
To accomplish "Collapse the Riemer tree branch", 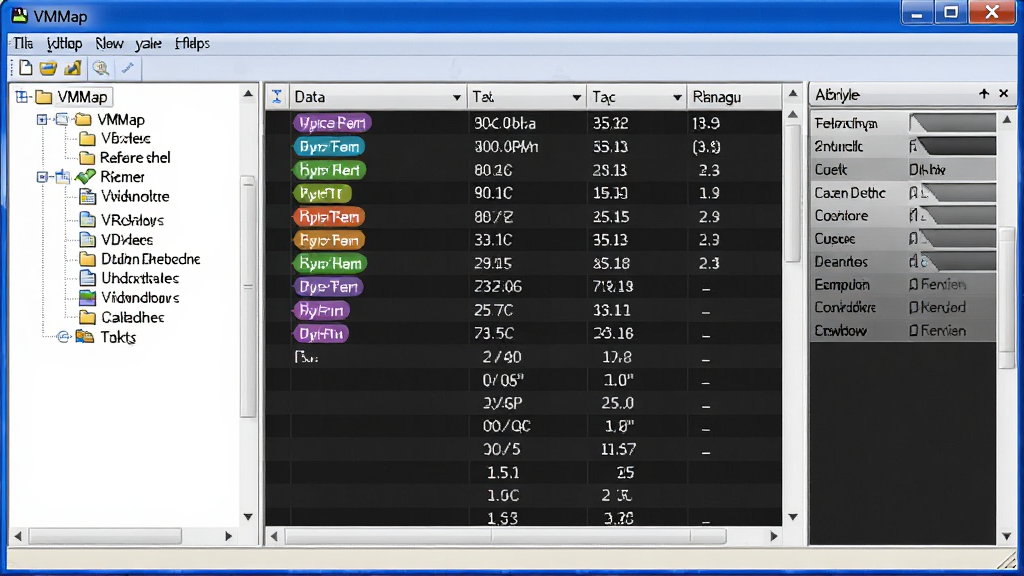I will pyautogui.click(x=42, y=177).
